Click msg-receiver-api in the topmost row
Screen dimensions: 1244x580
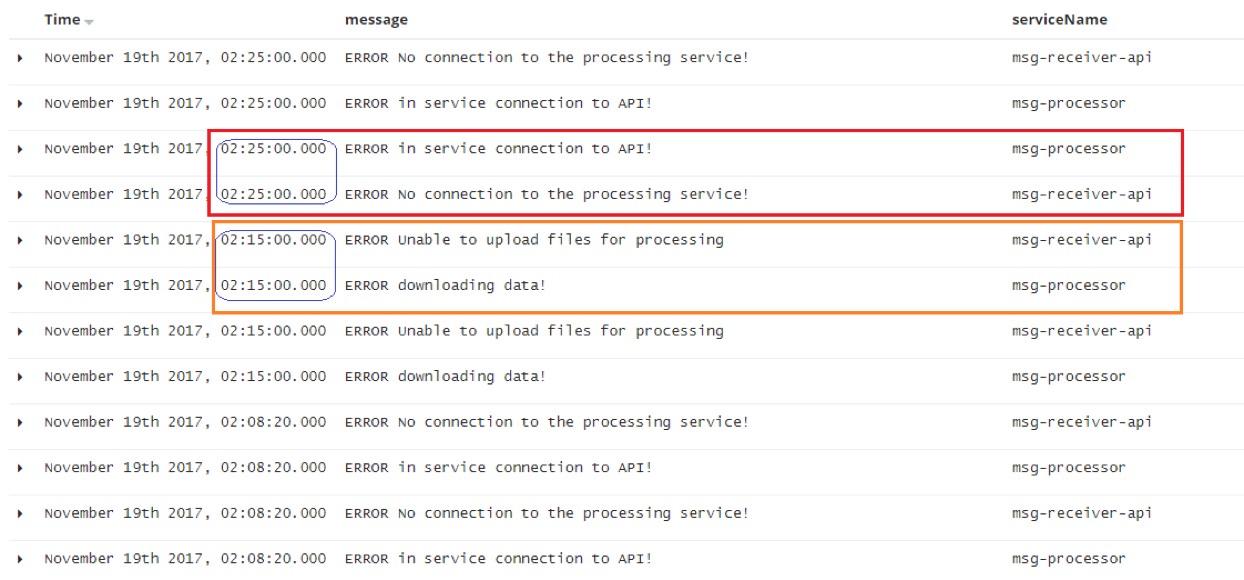[1081, 58]
